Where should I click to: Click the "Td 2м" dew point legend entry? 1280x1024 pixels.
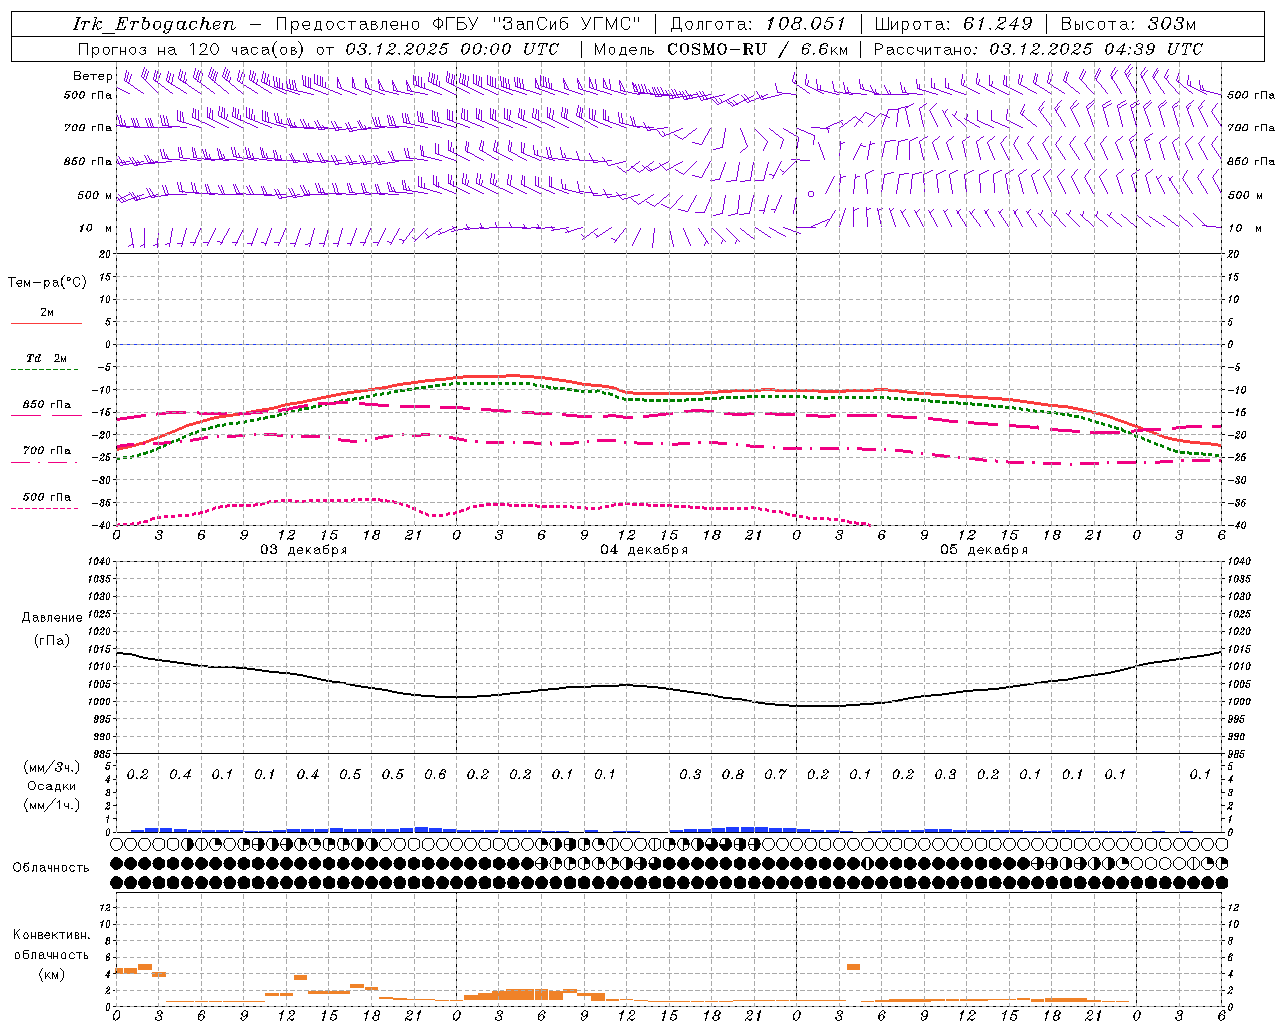[x=47, y=358]
